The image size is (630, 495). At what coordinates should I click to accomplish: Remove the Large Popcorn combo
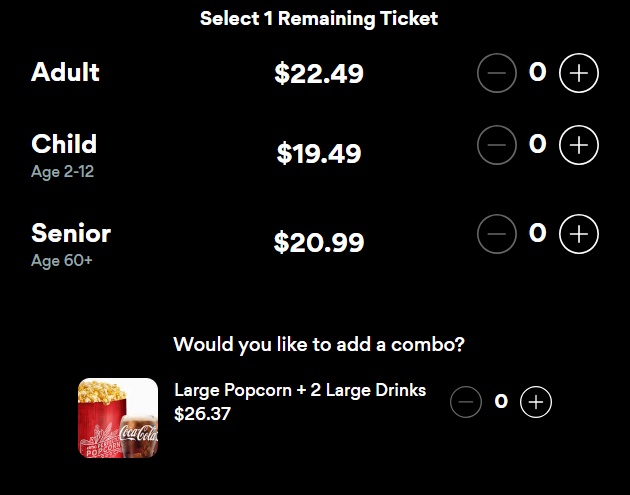466,402
